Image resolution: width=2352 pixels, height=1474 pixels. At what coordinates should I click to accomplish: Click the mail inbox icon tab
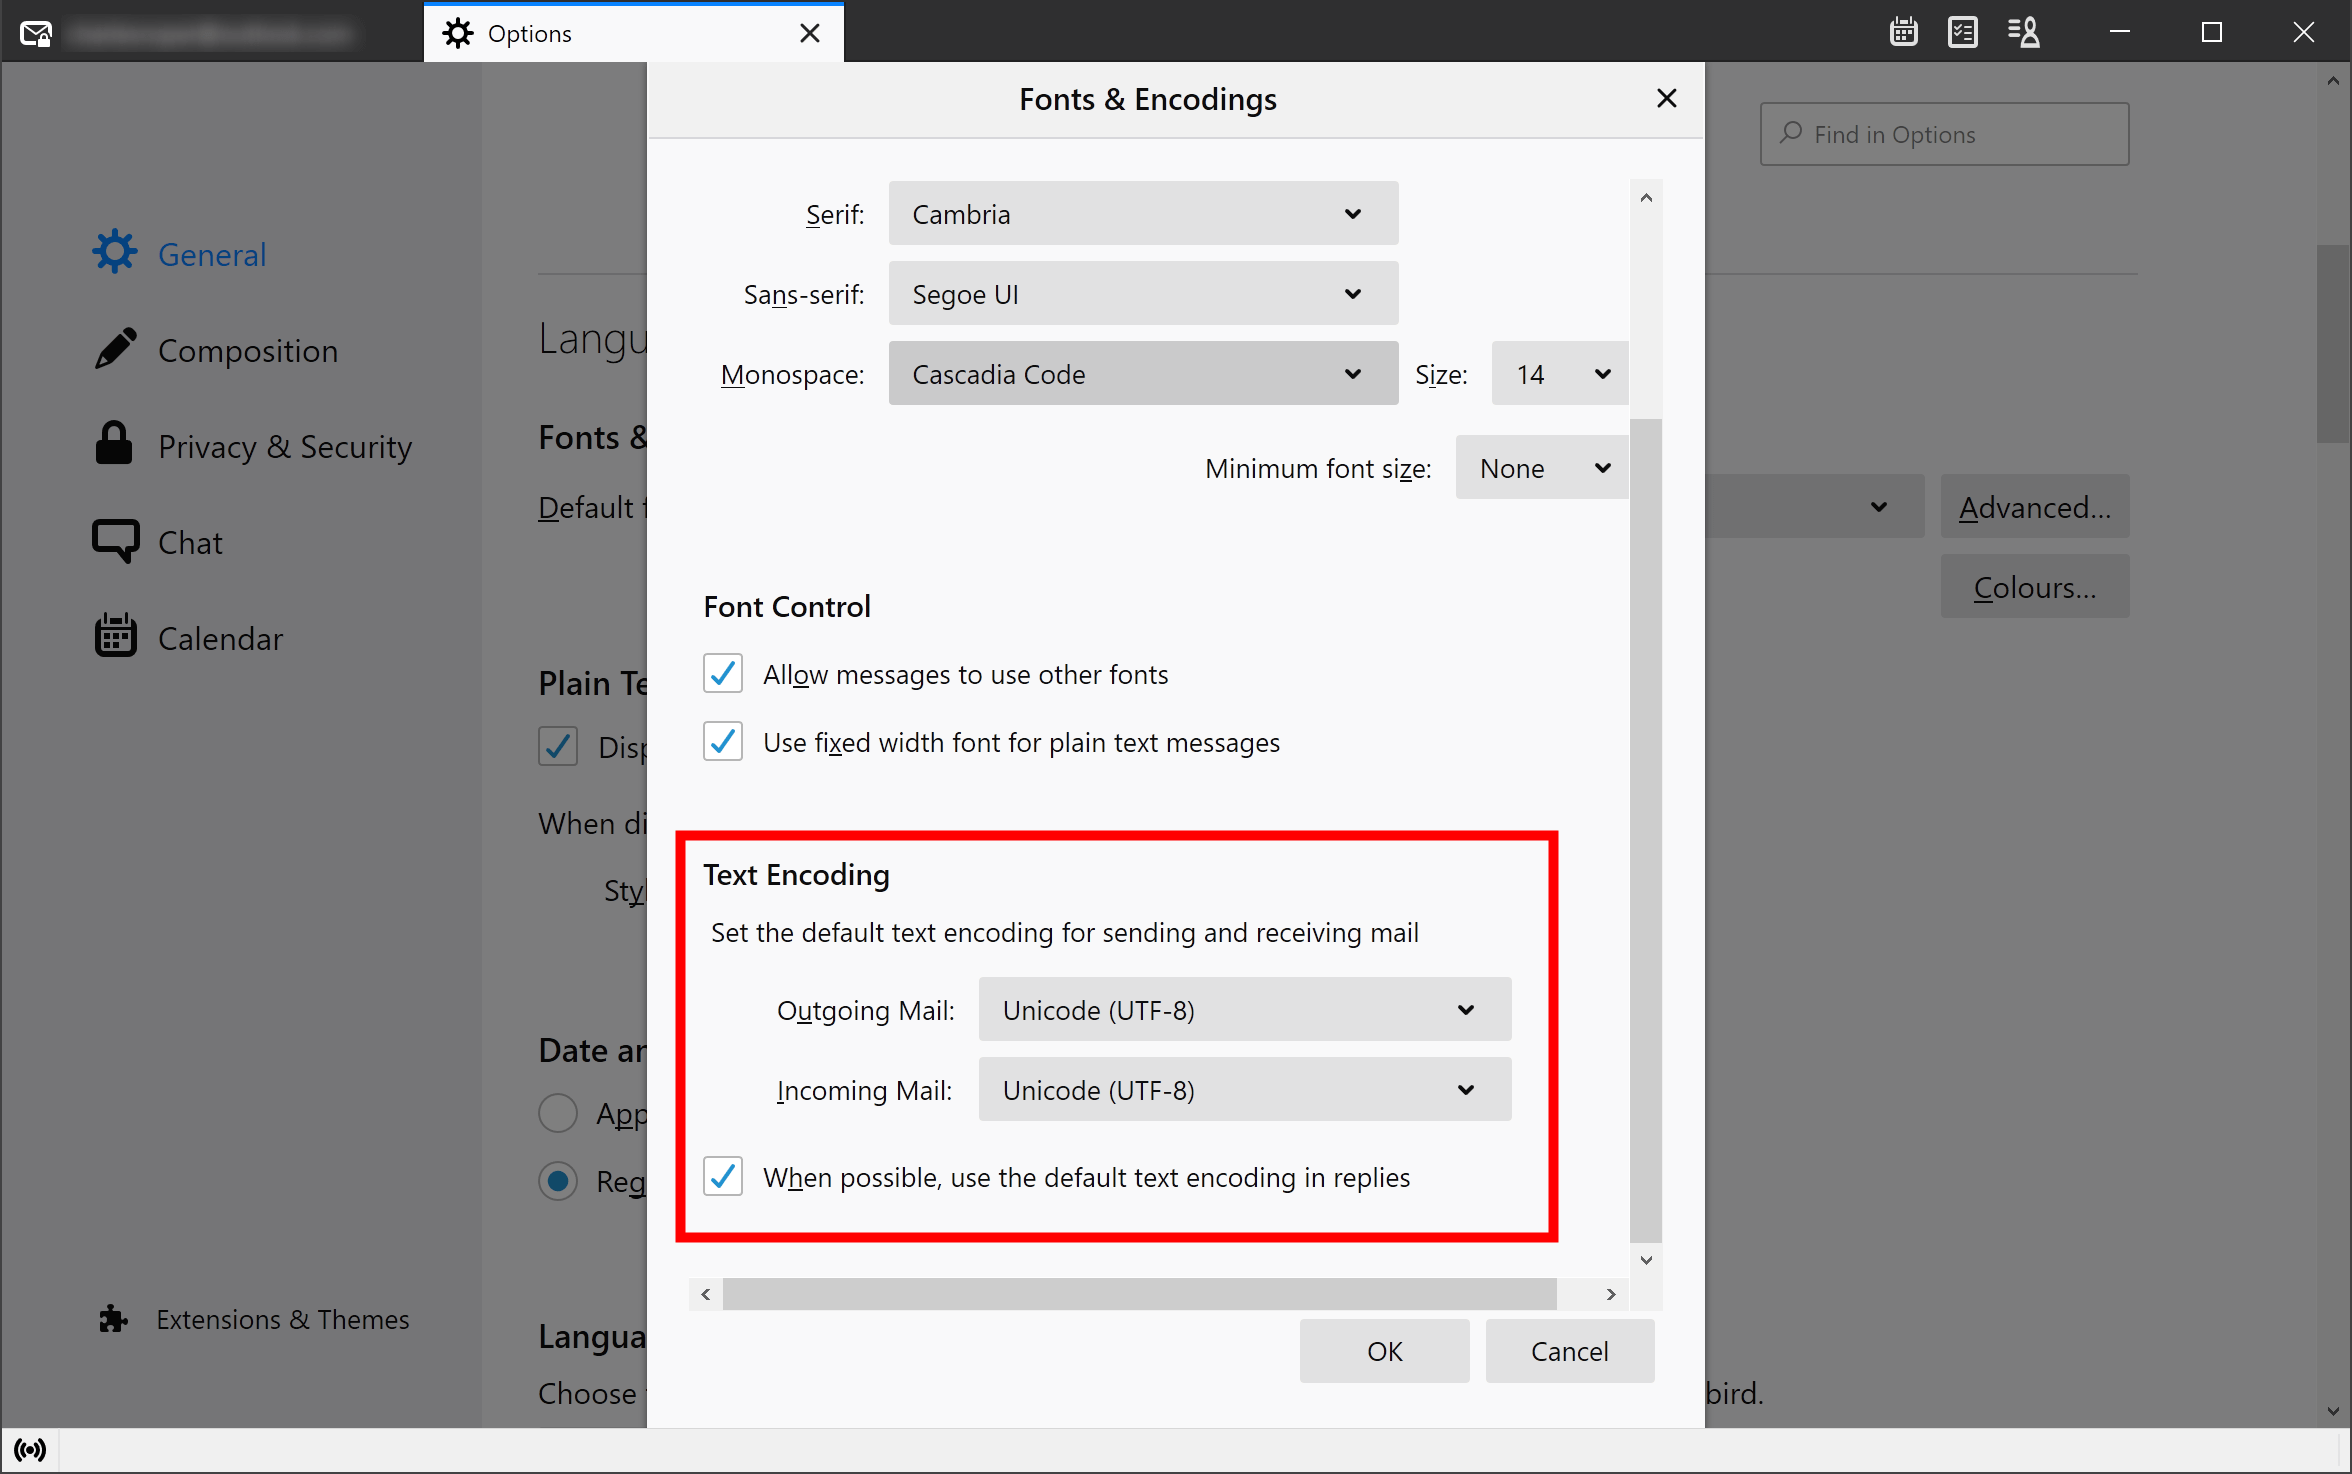(35, 33)
